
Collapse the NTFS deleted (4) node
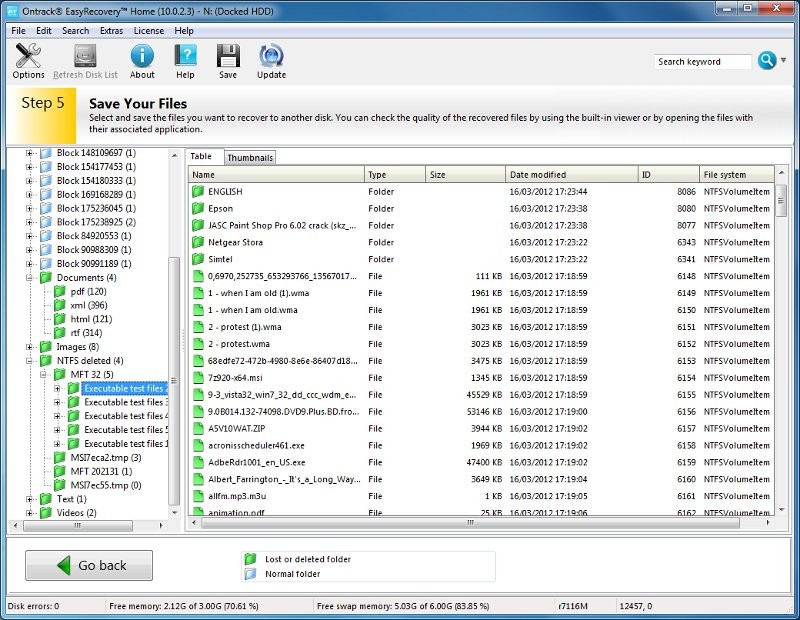click(x=30, y=360)
